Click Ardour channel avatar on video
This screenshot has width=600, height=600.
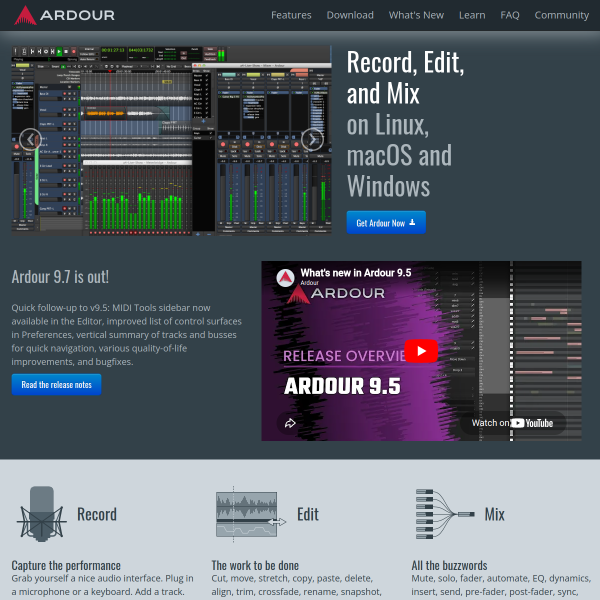(285, 278)
